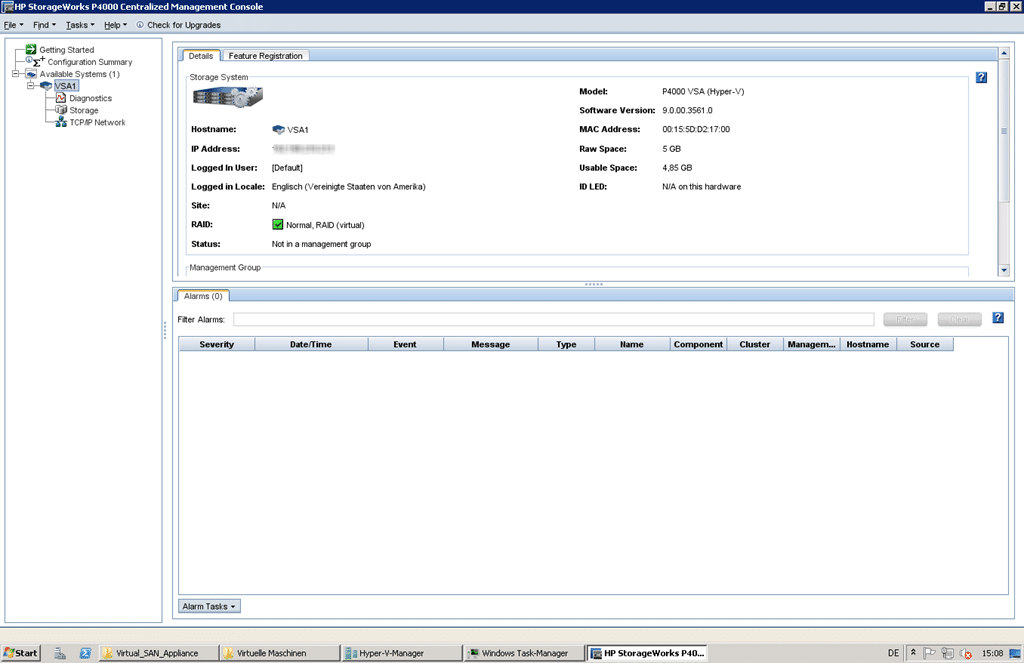Open Virtual_SAN_Appliance folder in taskbar

coord(157,653)
